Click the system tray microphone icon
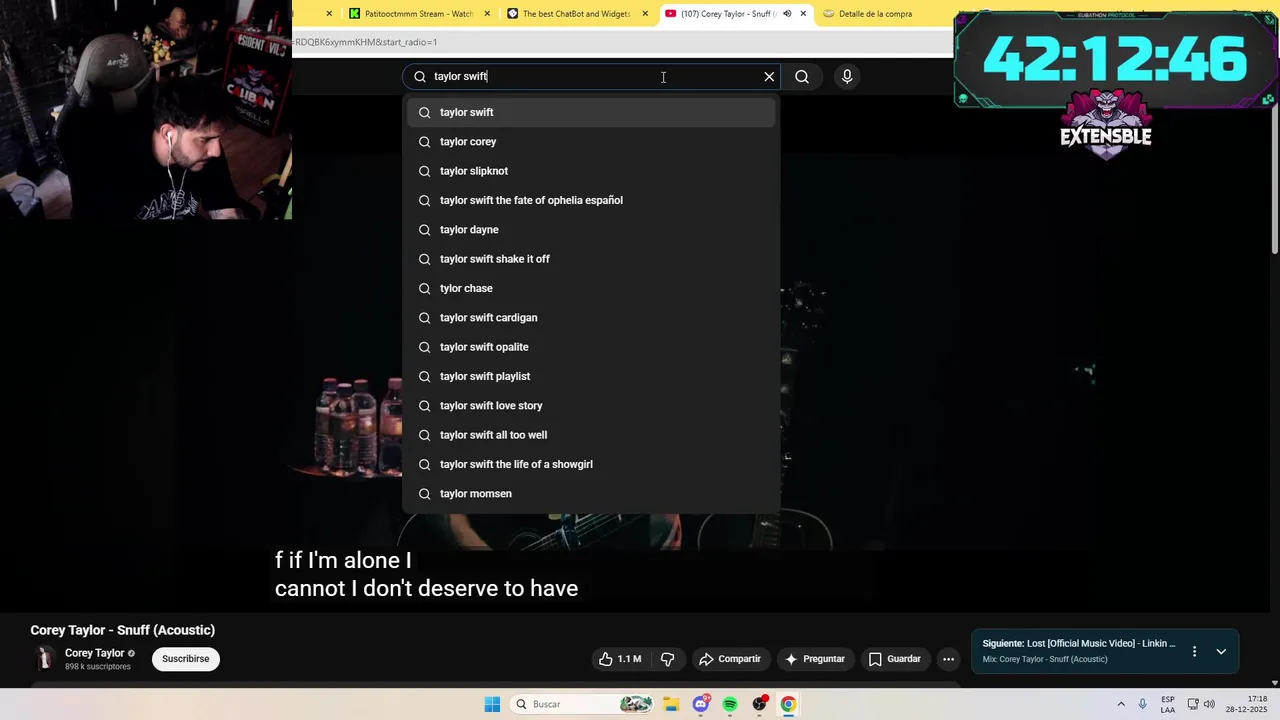 1143,704
